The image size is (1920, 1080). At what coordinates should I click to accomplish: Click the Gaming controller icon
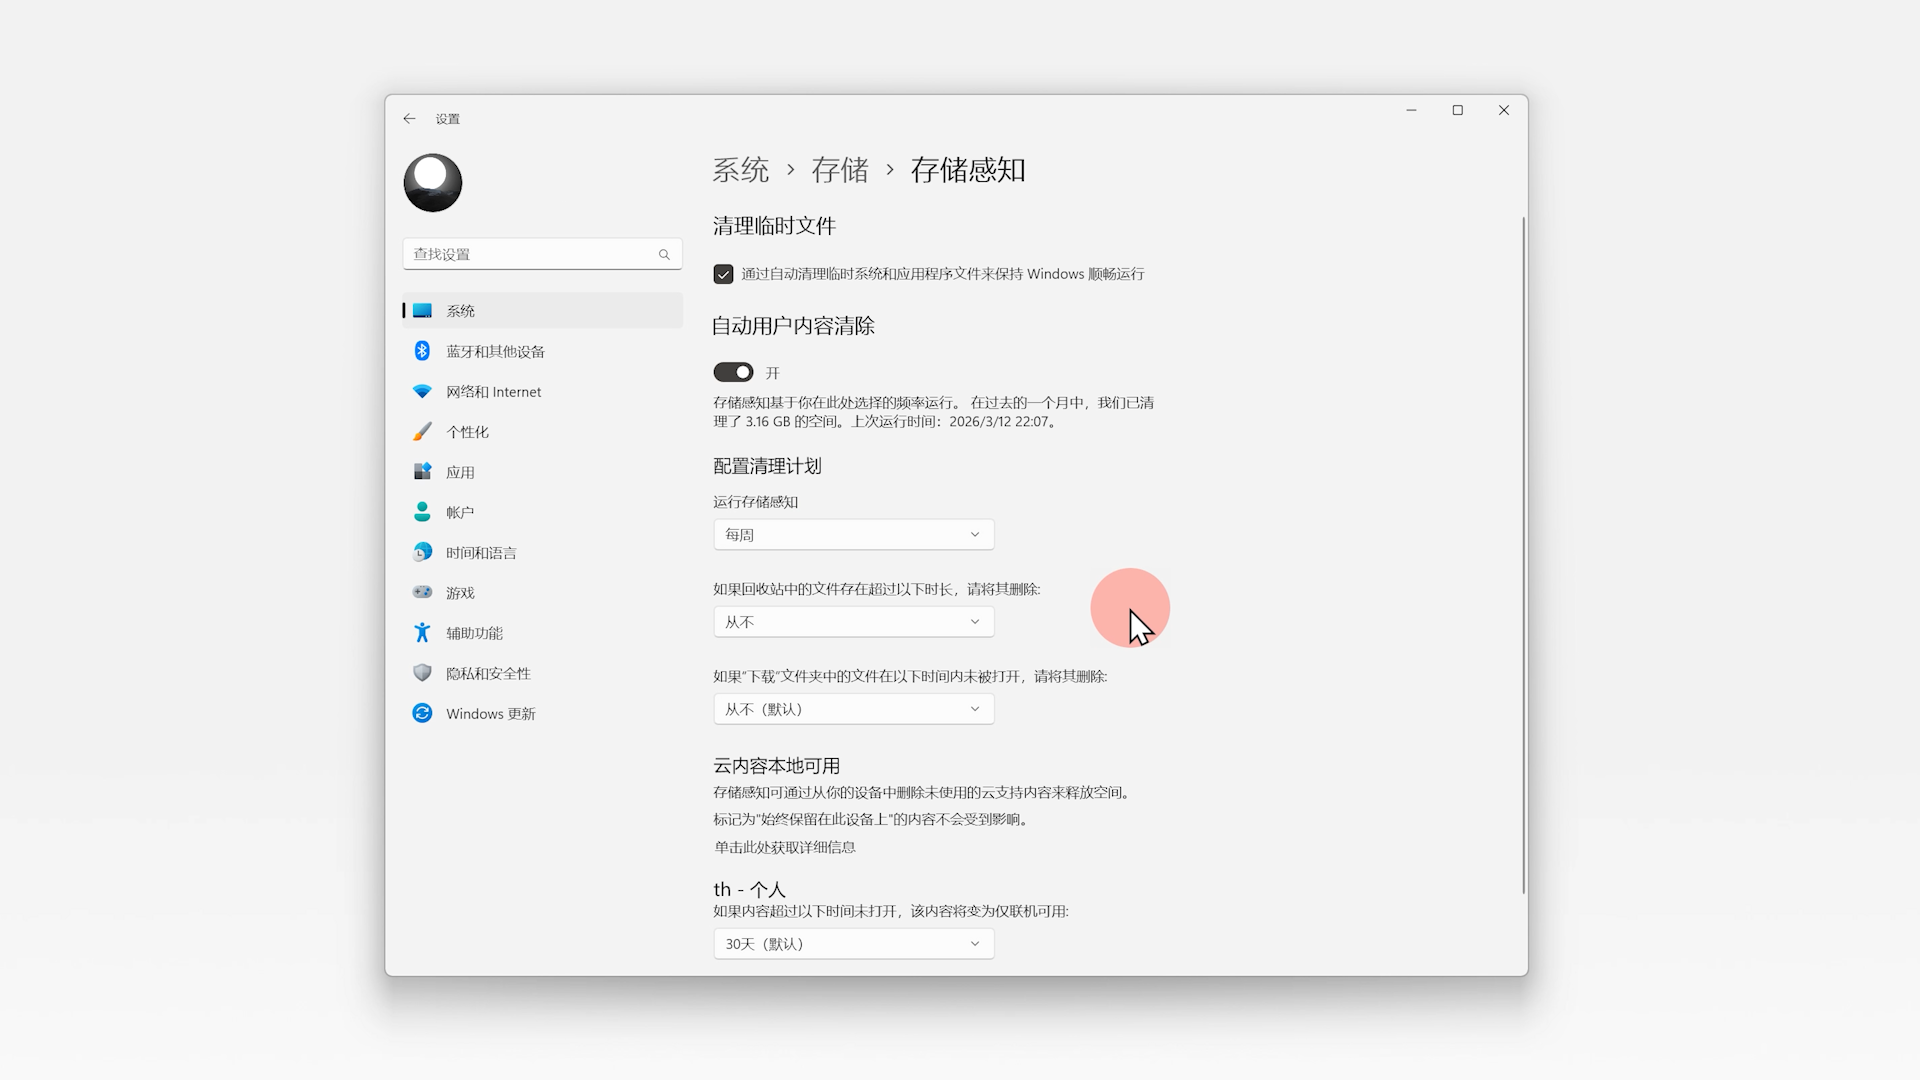point(422,592)
